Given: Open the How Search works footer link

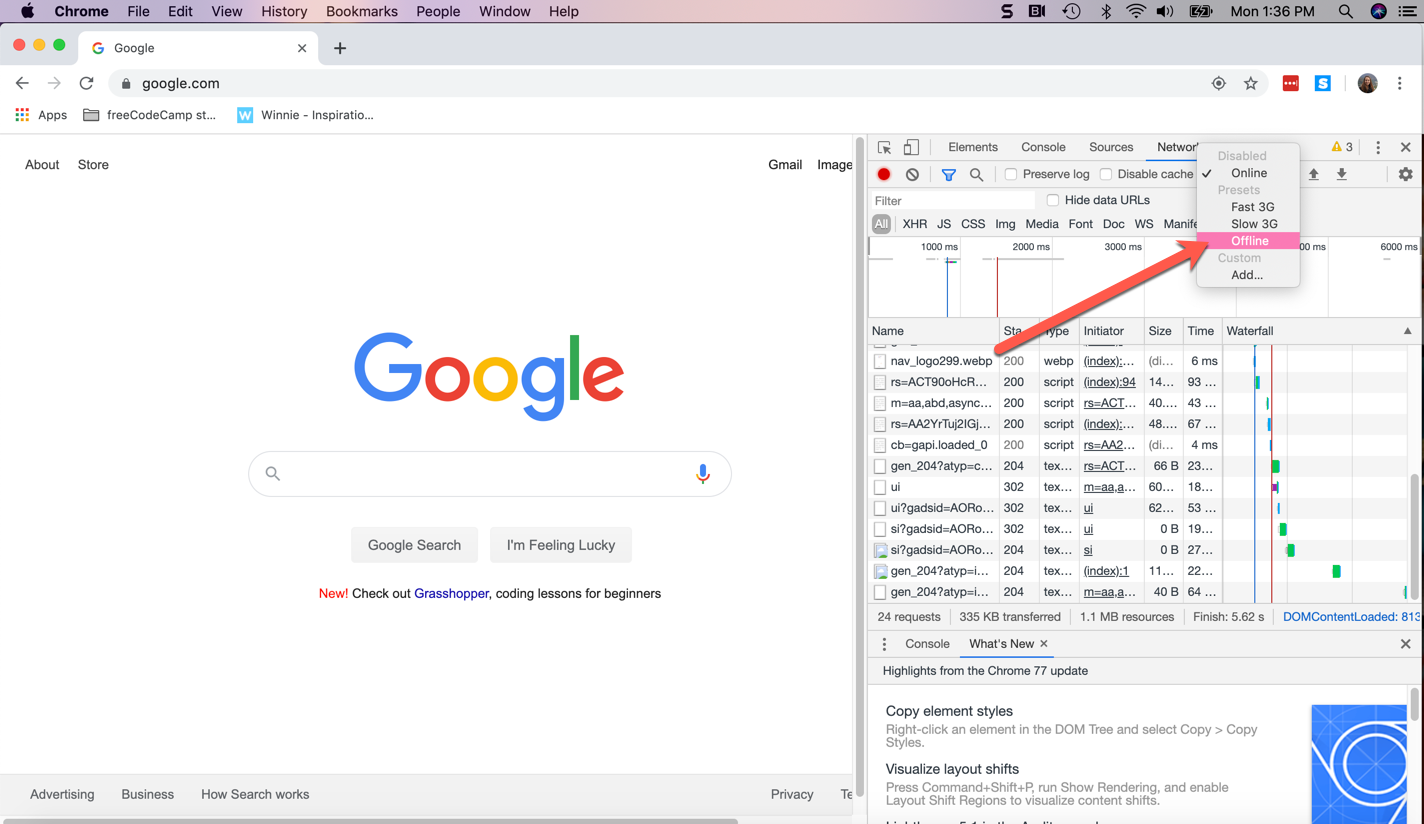Looking at the screenshot, I should pos(255,794).
